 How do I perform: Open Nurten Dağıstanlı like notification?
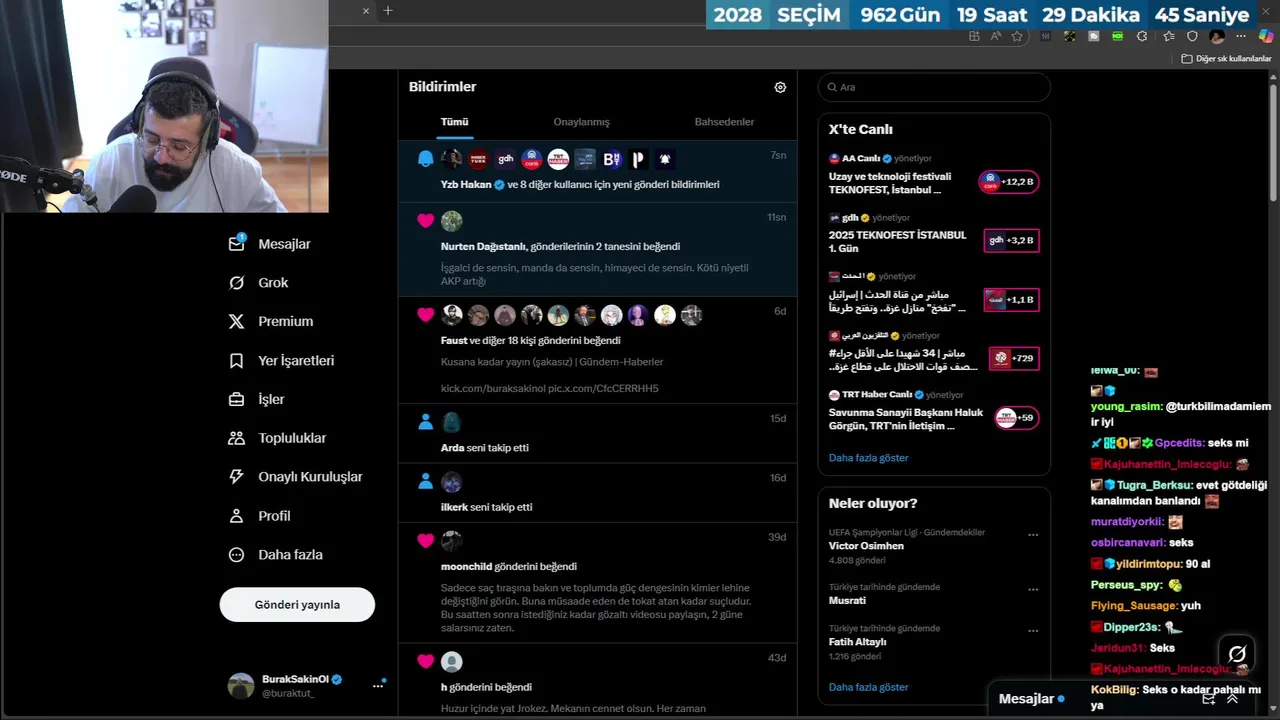tap(597, 249)
